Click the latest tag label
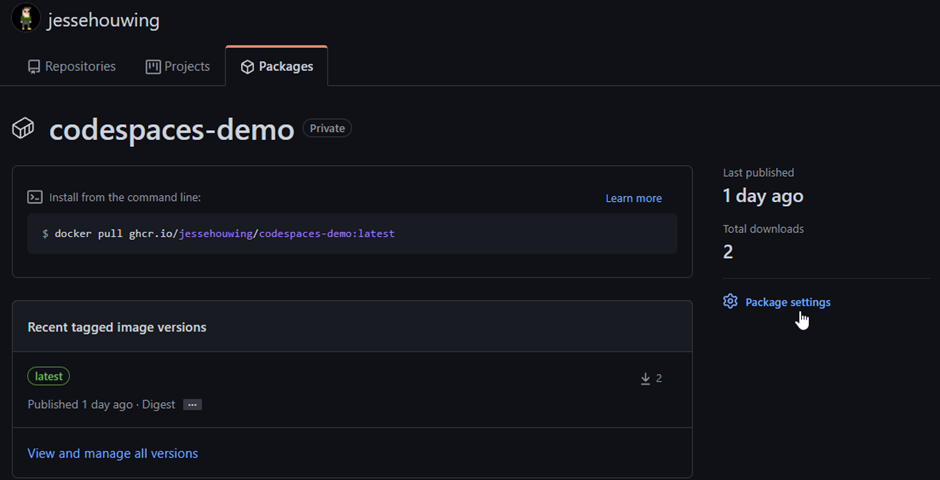Screen dimensions: 940x480 49,376
